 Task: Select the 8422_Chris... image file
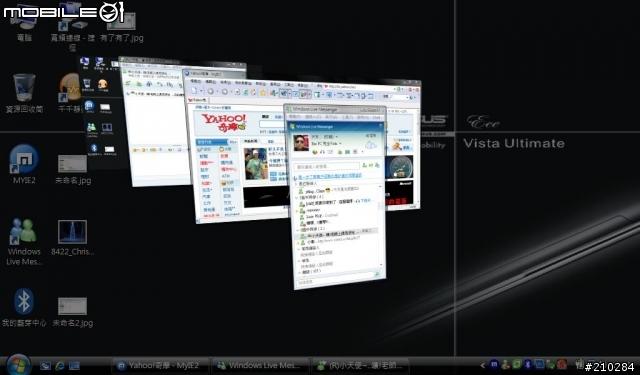point(72,238)
